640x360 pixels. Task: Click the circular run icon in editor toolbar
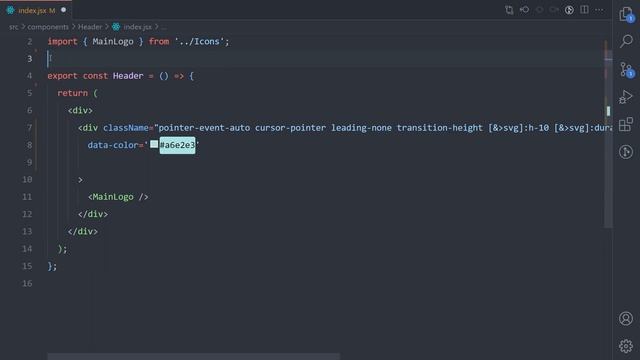569,10
